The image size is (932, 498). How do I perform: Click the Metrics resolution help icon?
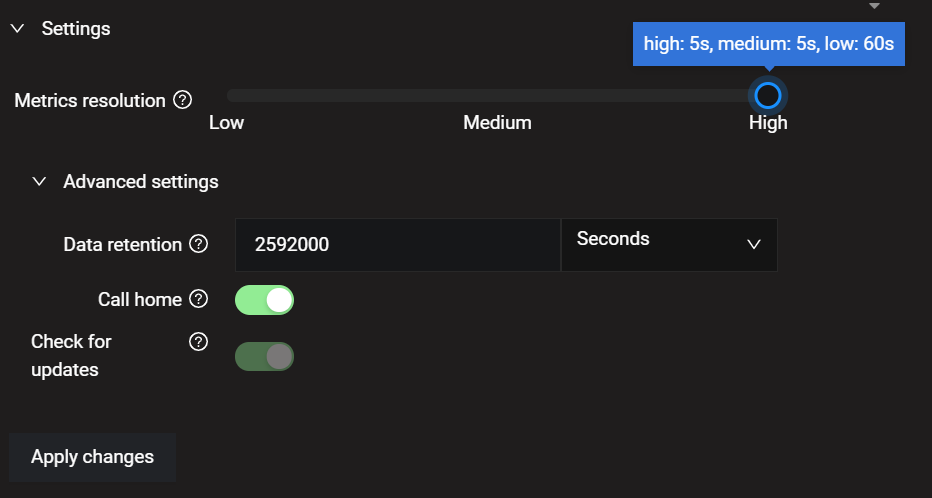click(182, 100)
